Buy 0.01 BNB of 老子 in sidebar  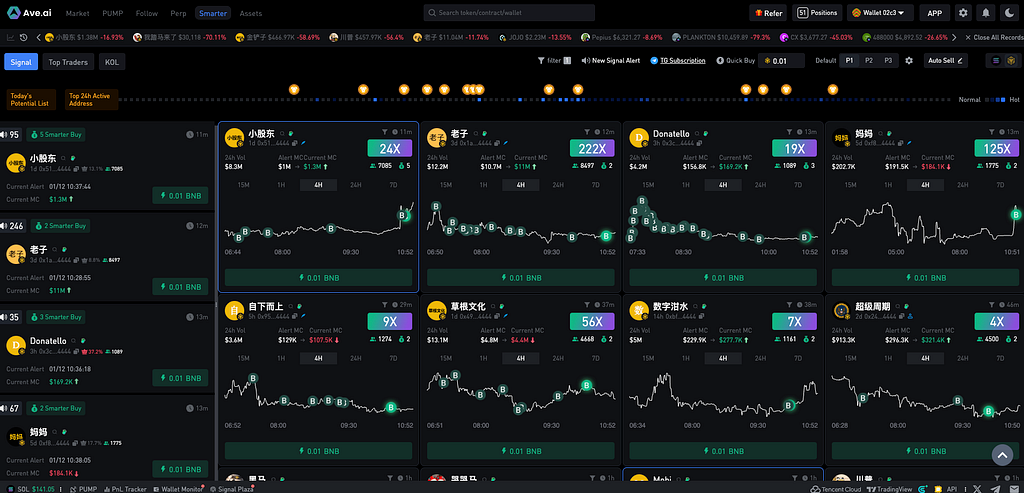coord(180,287)
